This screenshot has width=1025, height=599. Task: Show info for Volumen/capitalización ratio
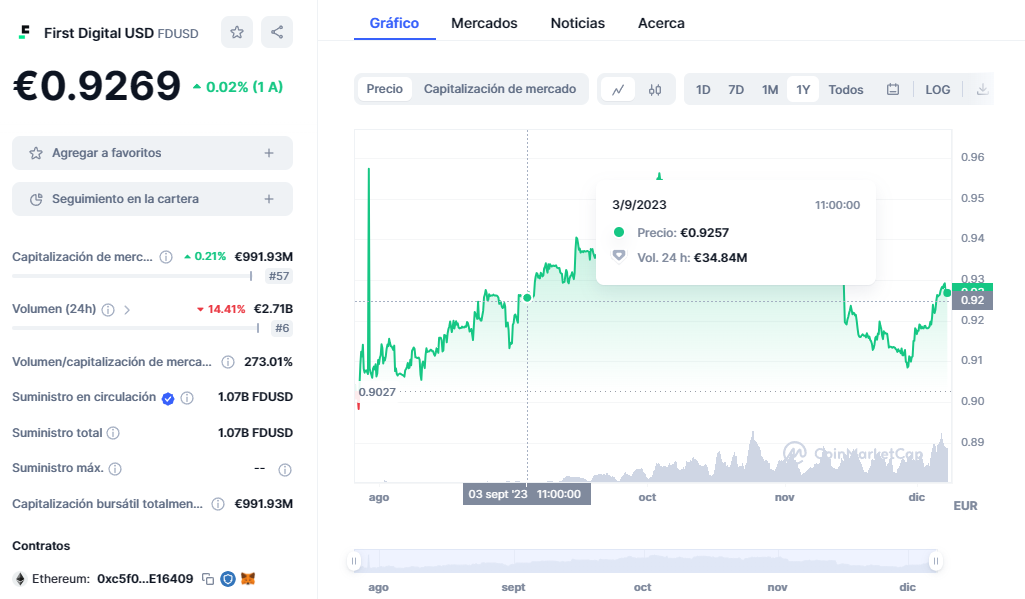228,362
